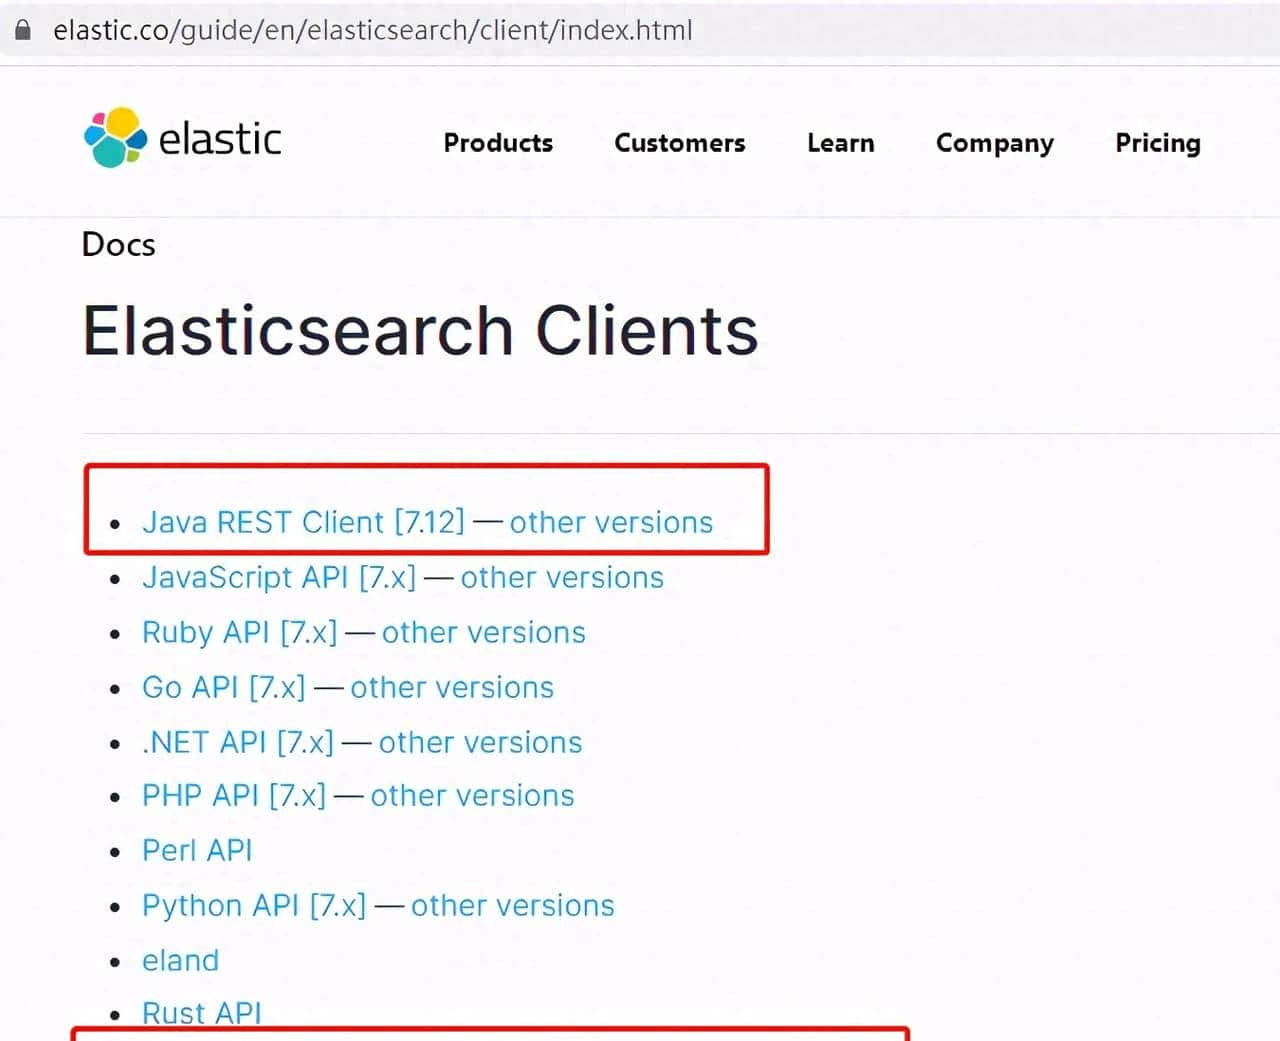
Task: Open the Learn menu
Action: pyautogui.click(x=840, y=143)
